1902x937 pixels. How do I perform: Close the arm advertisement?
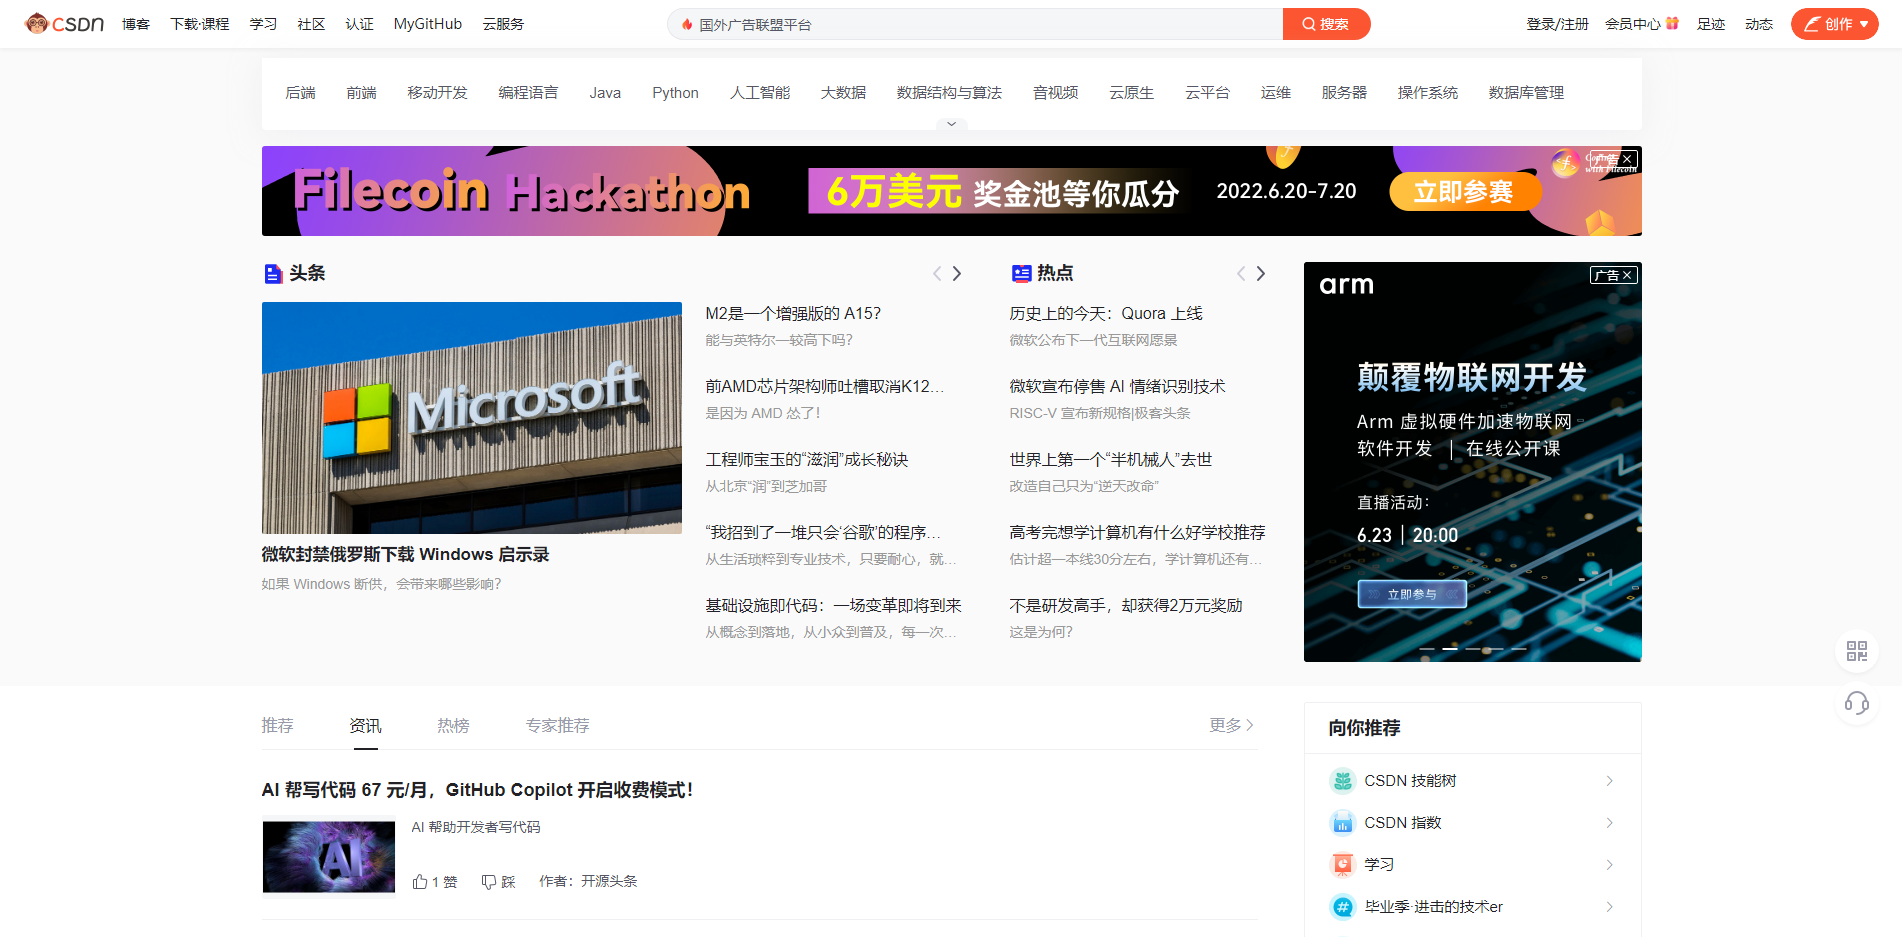click(1627, 275)
